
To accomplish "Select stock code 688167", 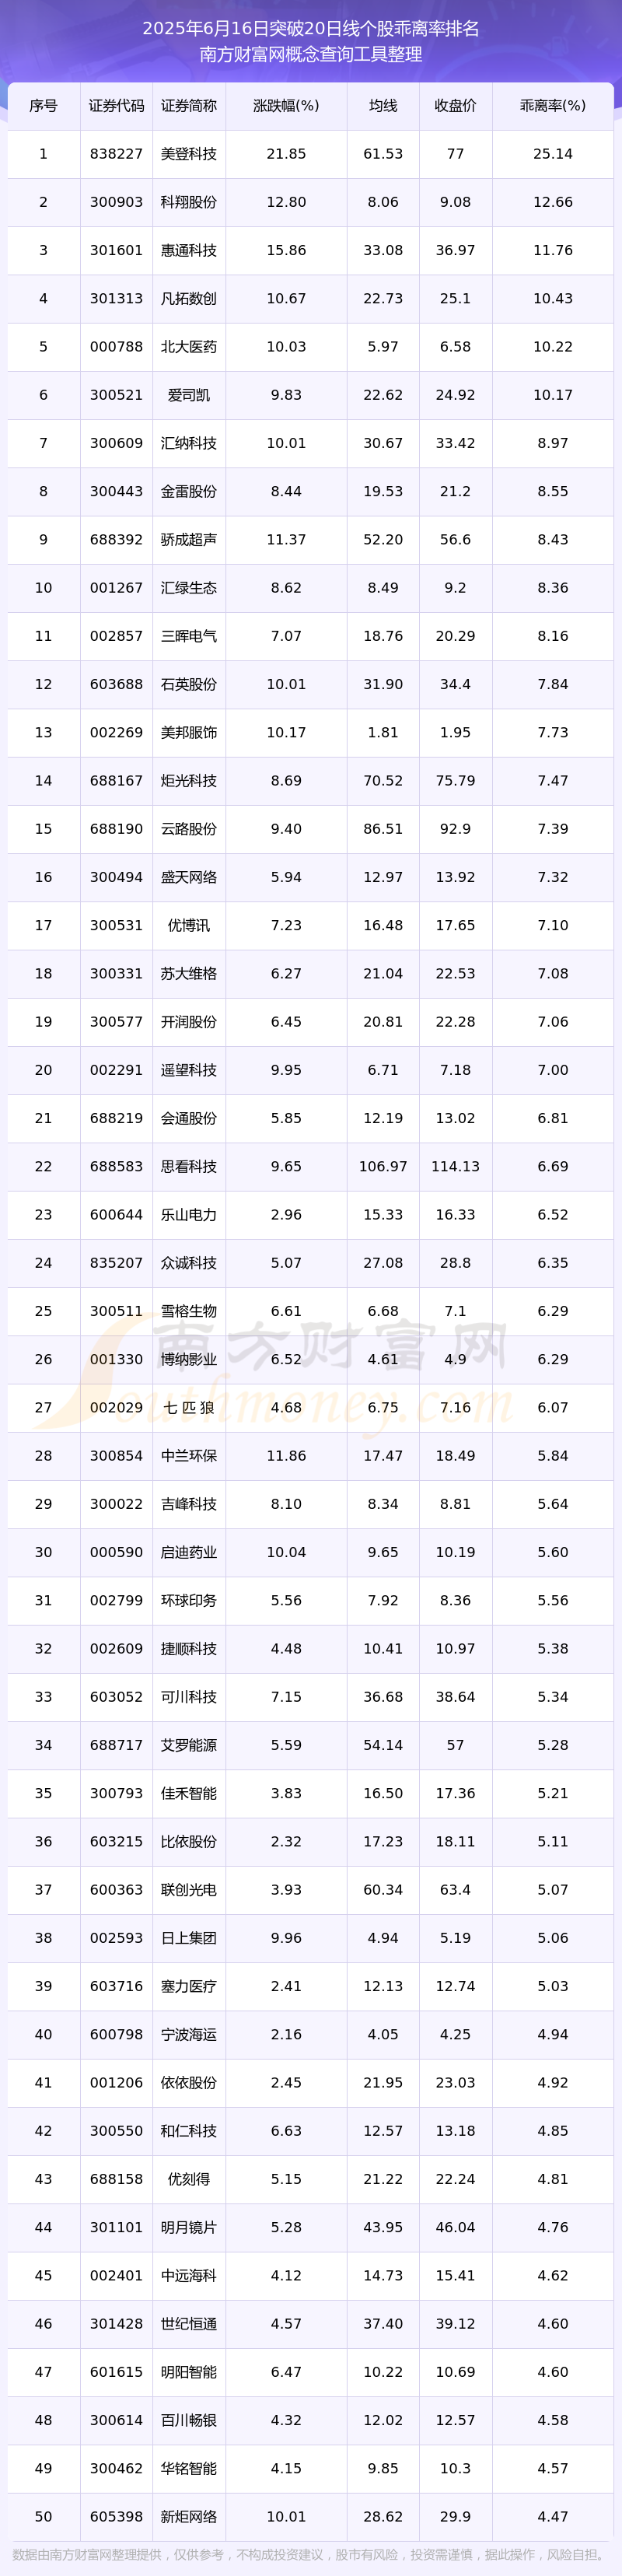I will pos(116,781).
